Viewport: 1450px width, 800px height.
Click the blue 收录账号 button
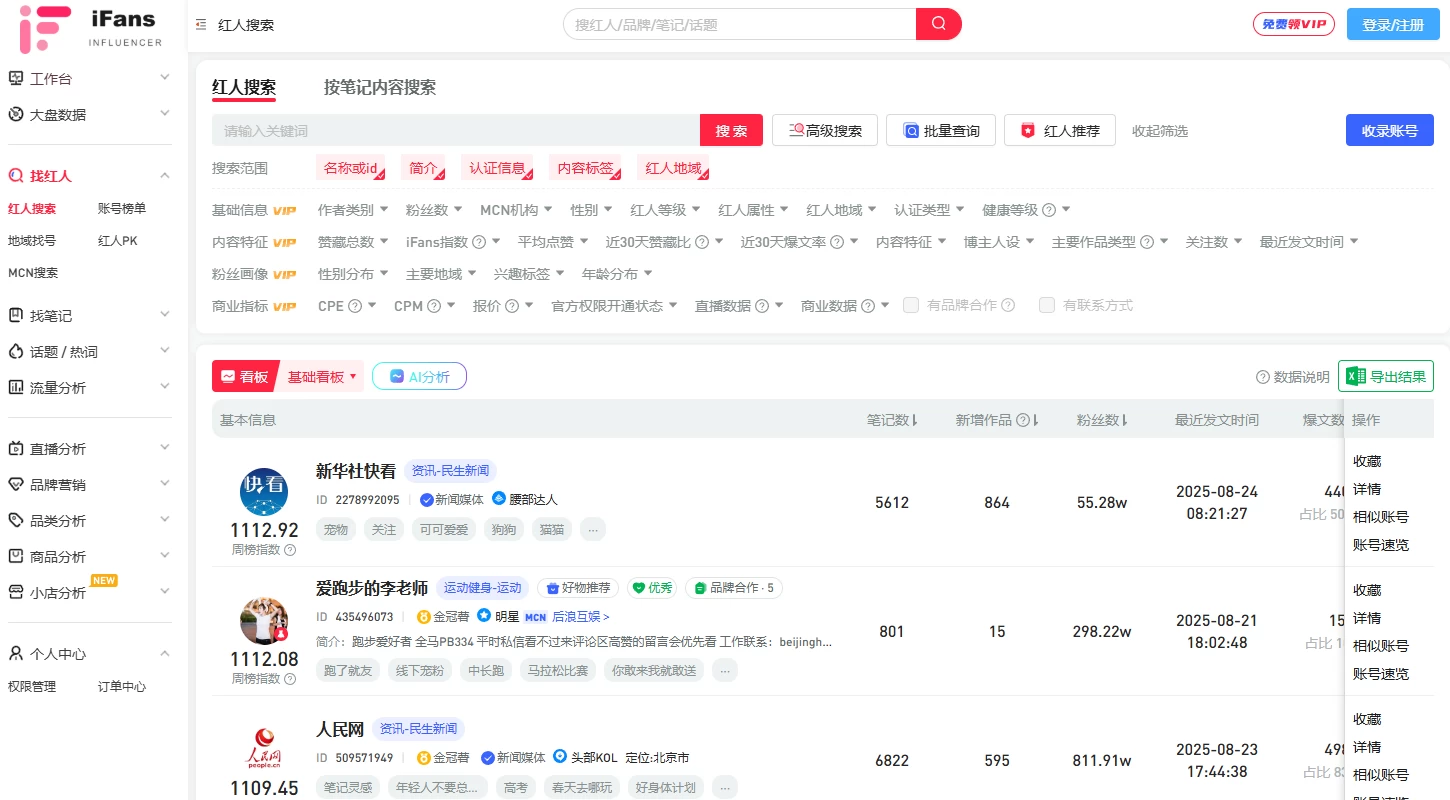click(x=1389, y=130)
